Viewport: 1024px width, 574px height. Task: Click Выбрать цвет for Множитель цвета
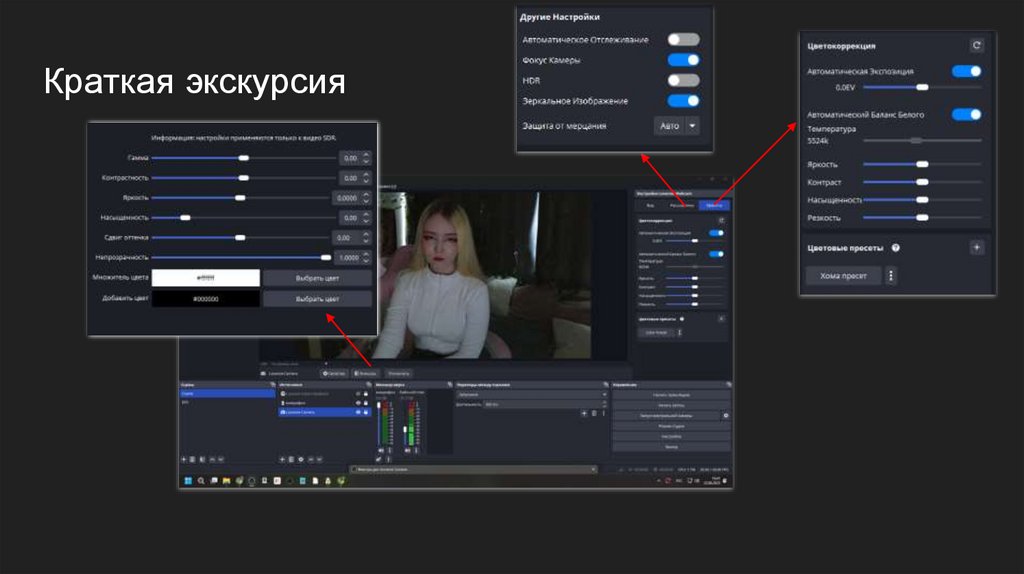(x=317, y=278)
